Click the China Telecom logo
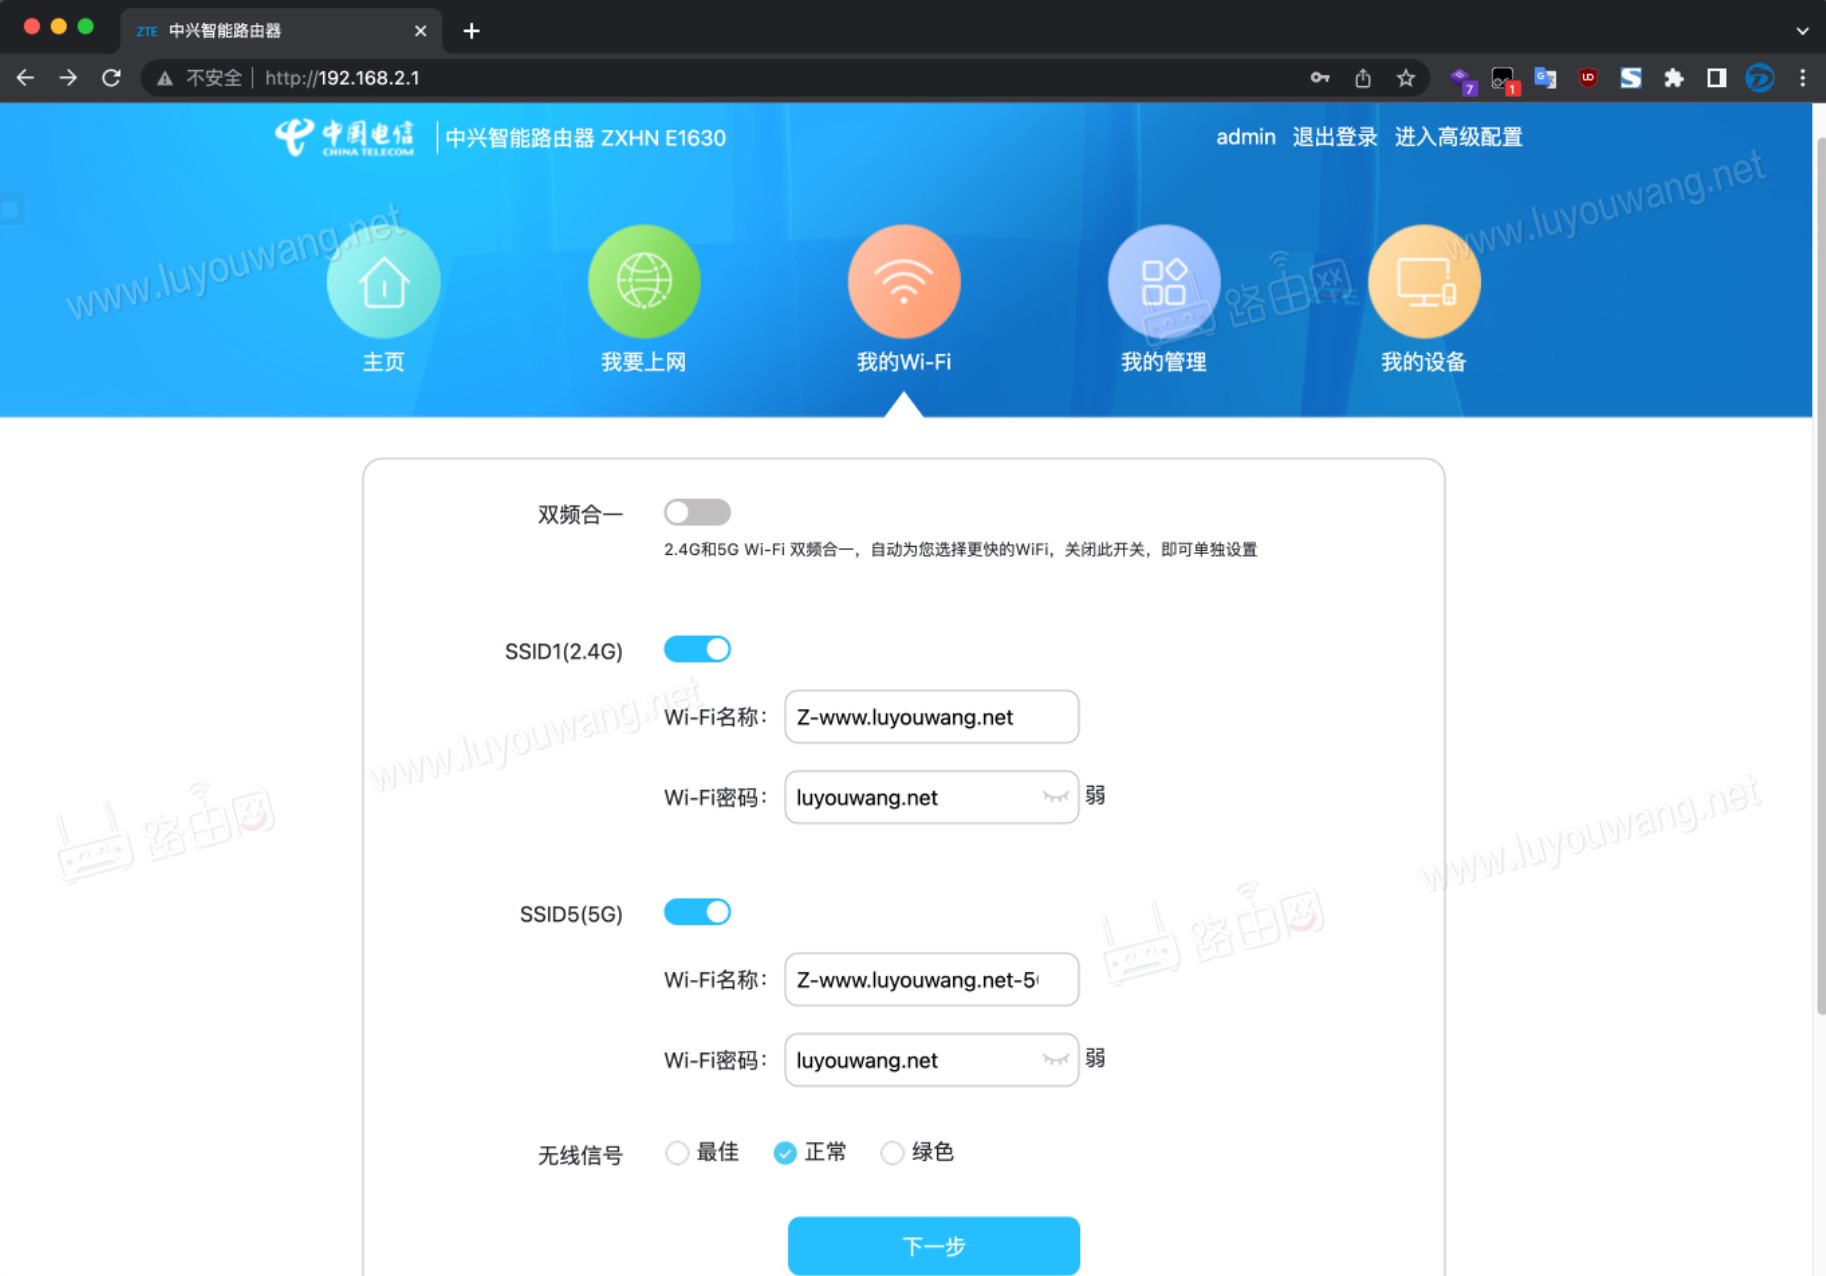This screenshot has width=1826, height=1276. (343, 138)
